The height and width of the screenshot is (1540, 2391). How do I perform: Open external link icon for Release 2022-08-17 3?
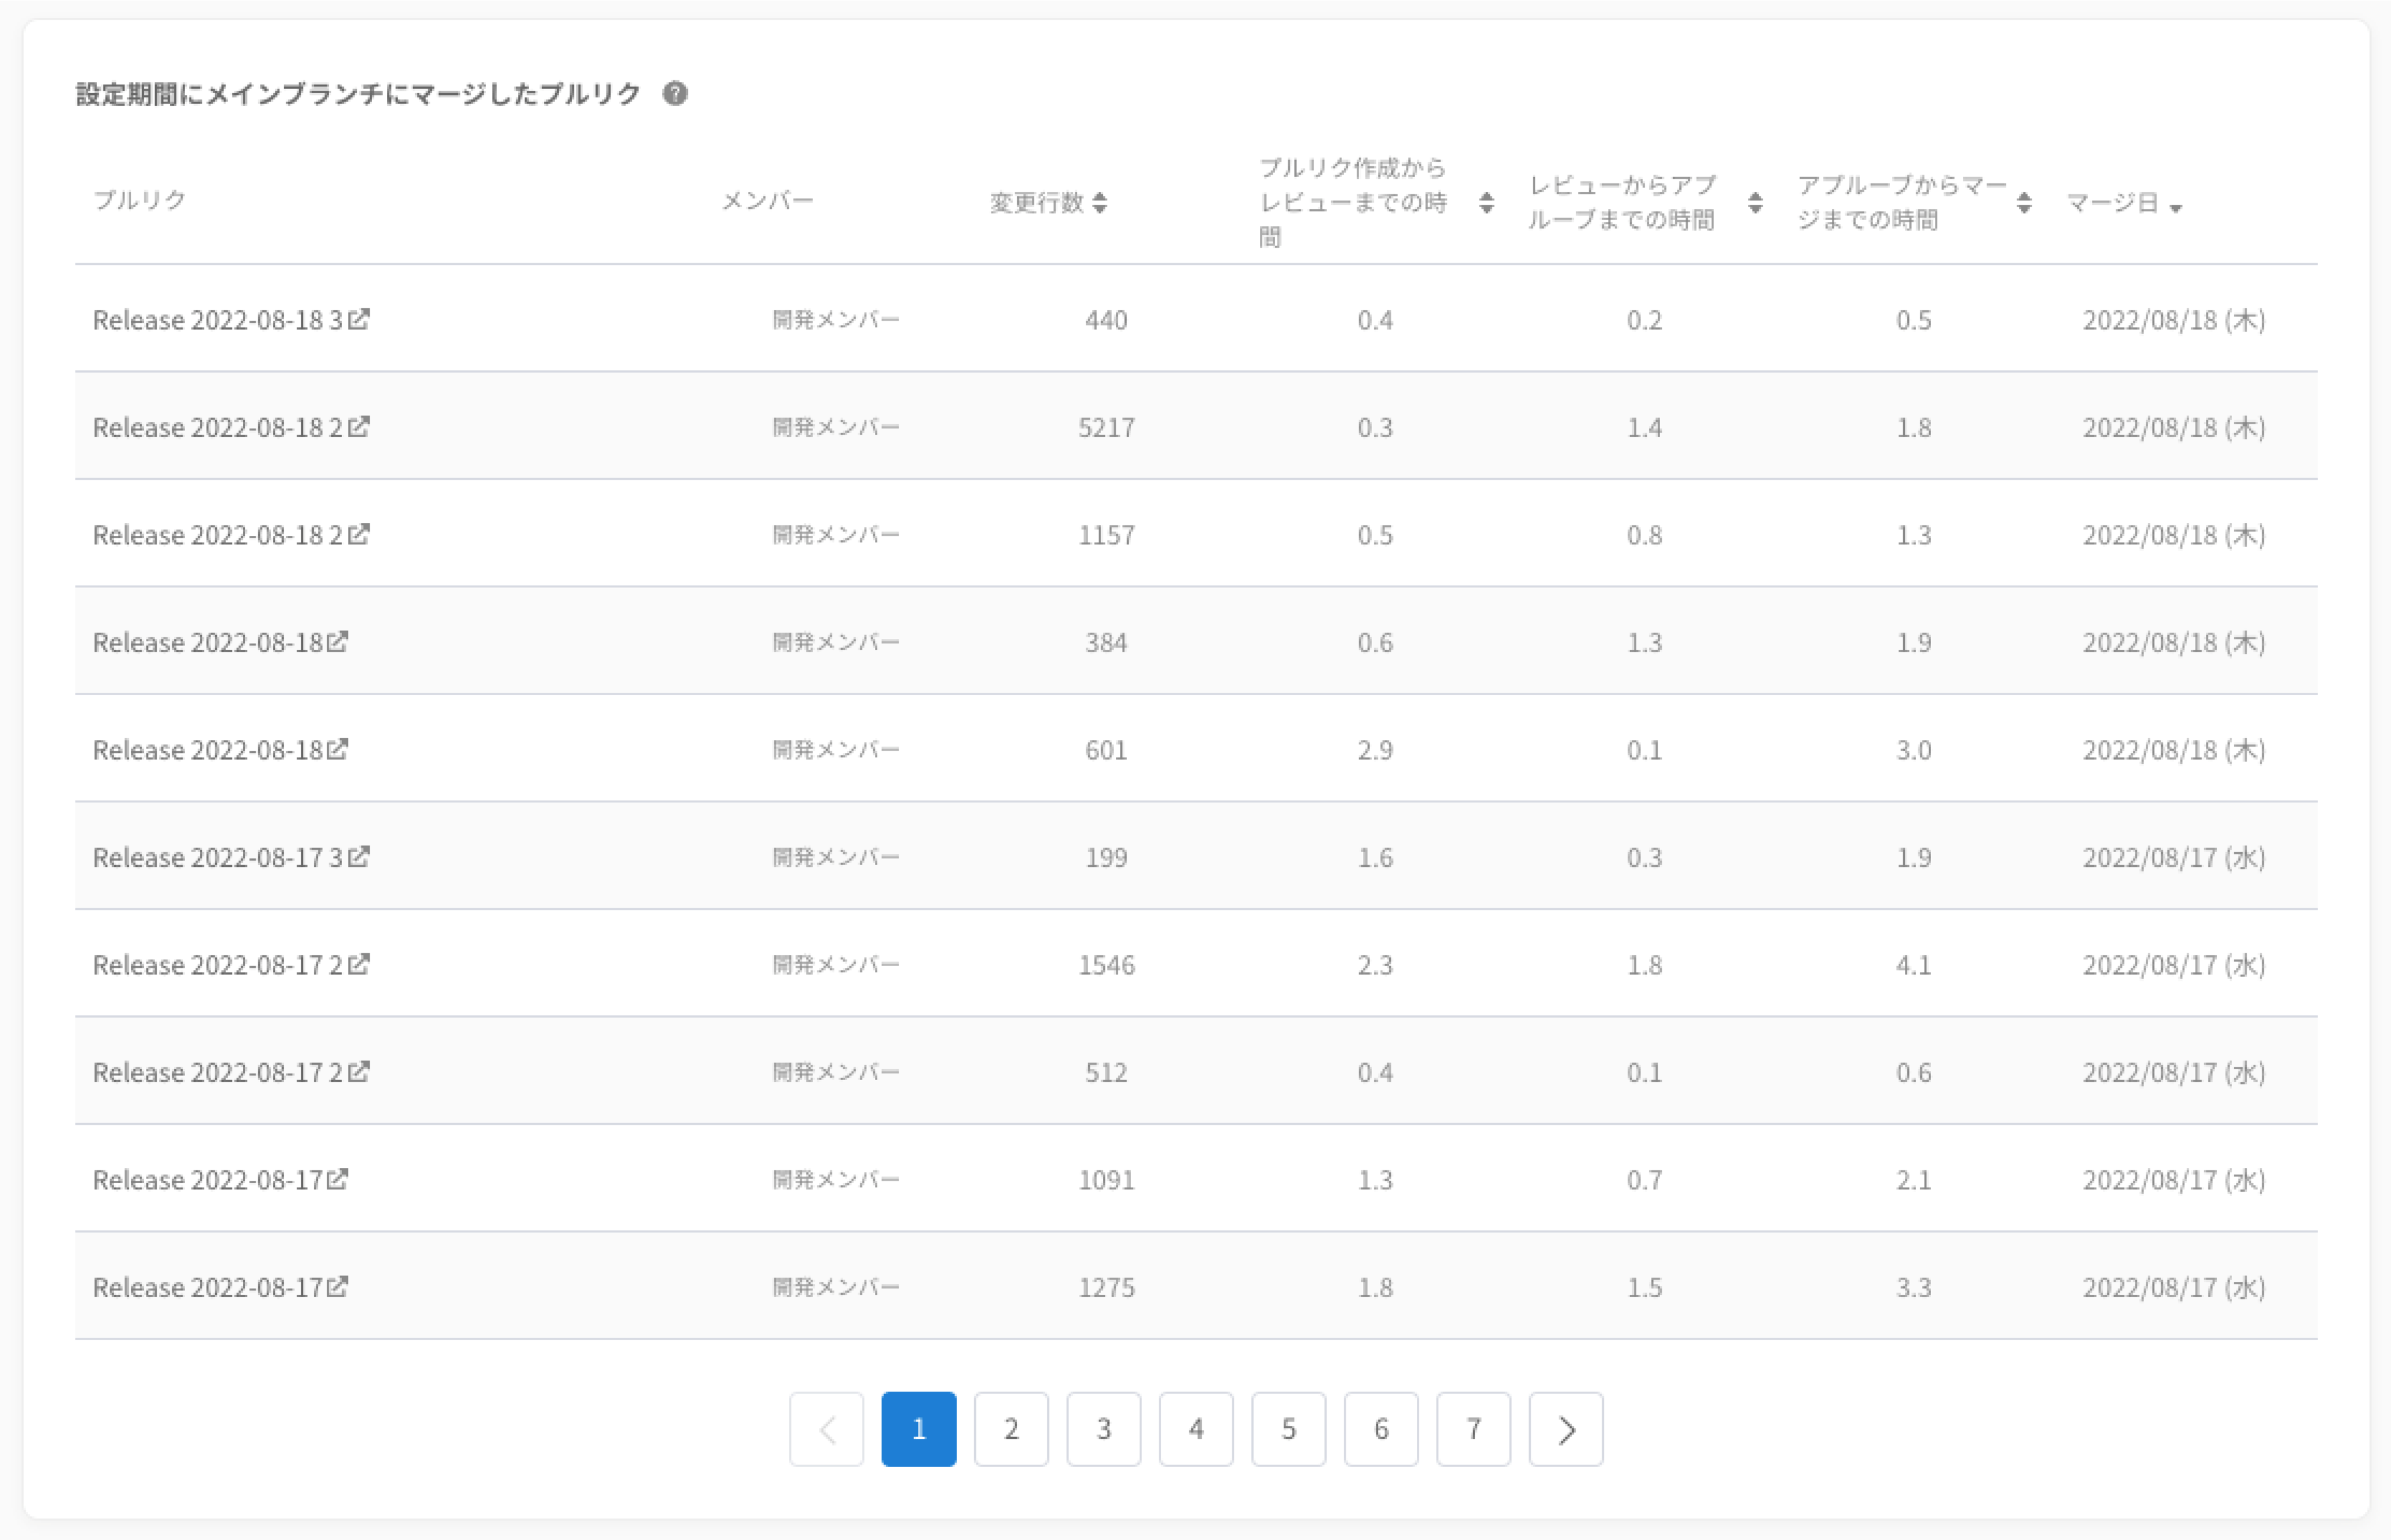point(358,856)
